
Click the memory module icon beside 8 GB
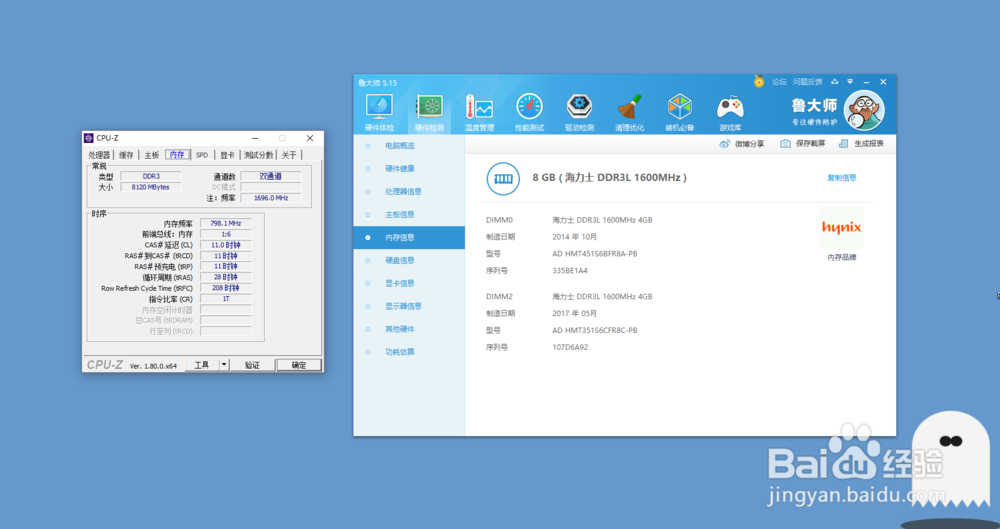click(x=503, y=178)
